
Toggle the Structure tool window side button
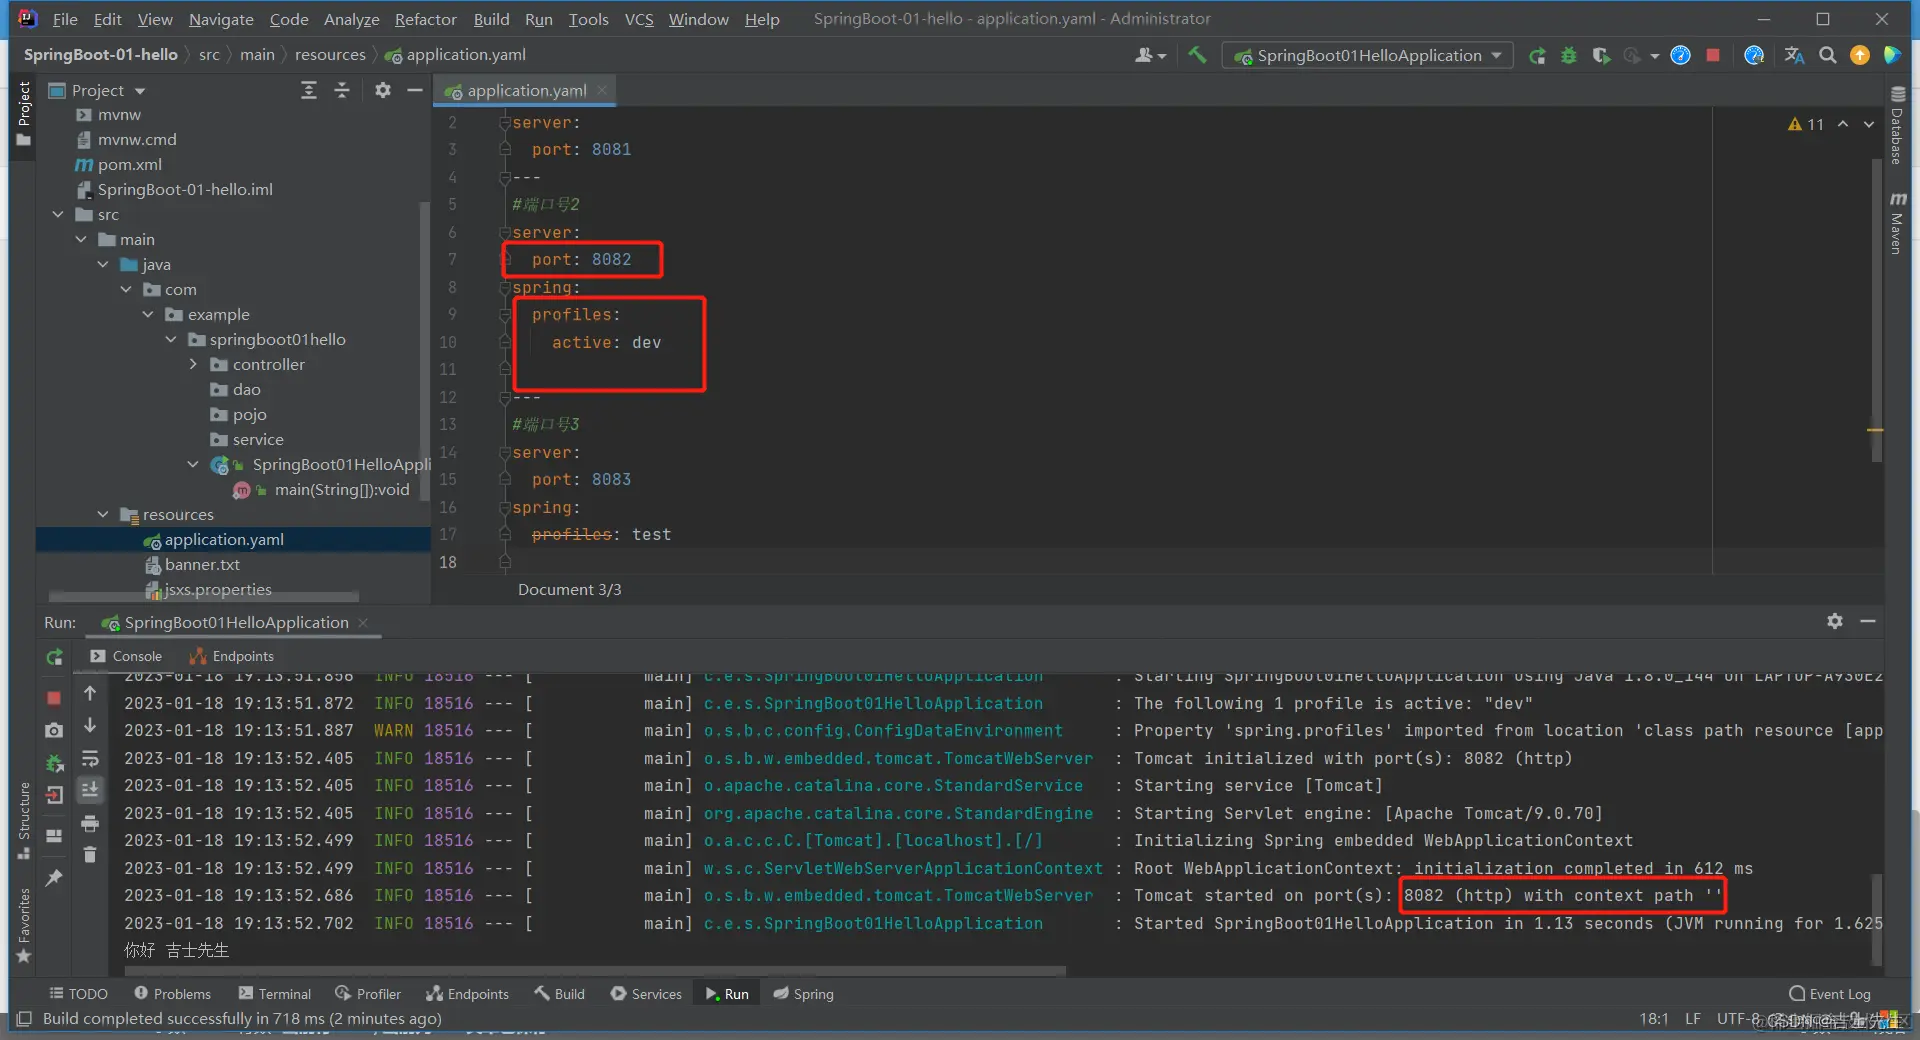23,820
